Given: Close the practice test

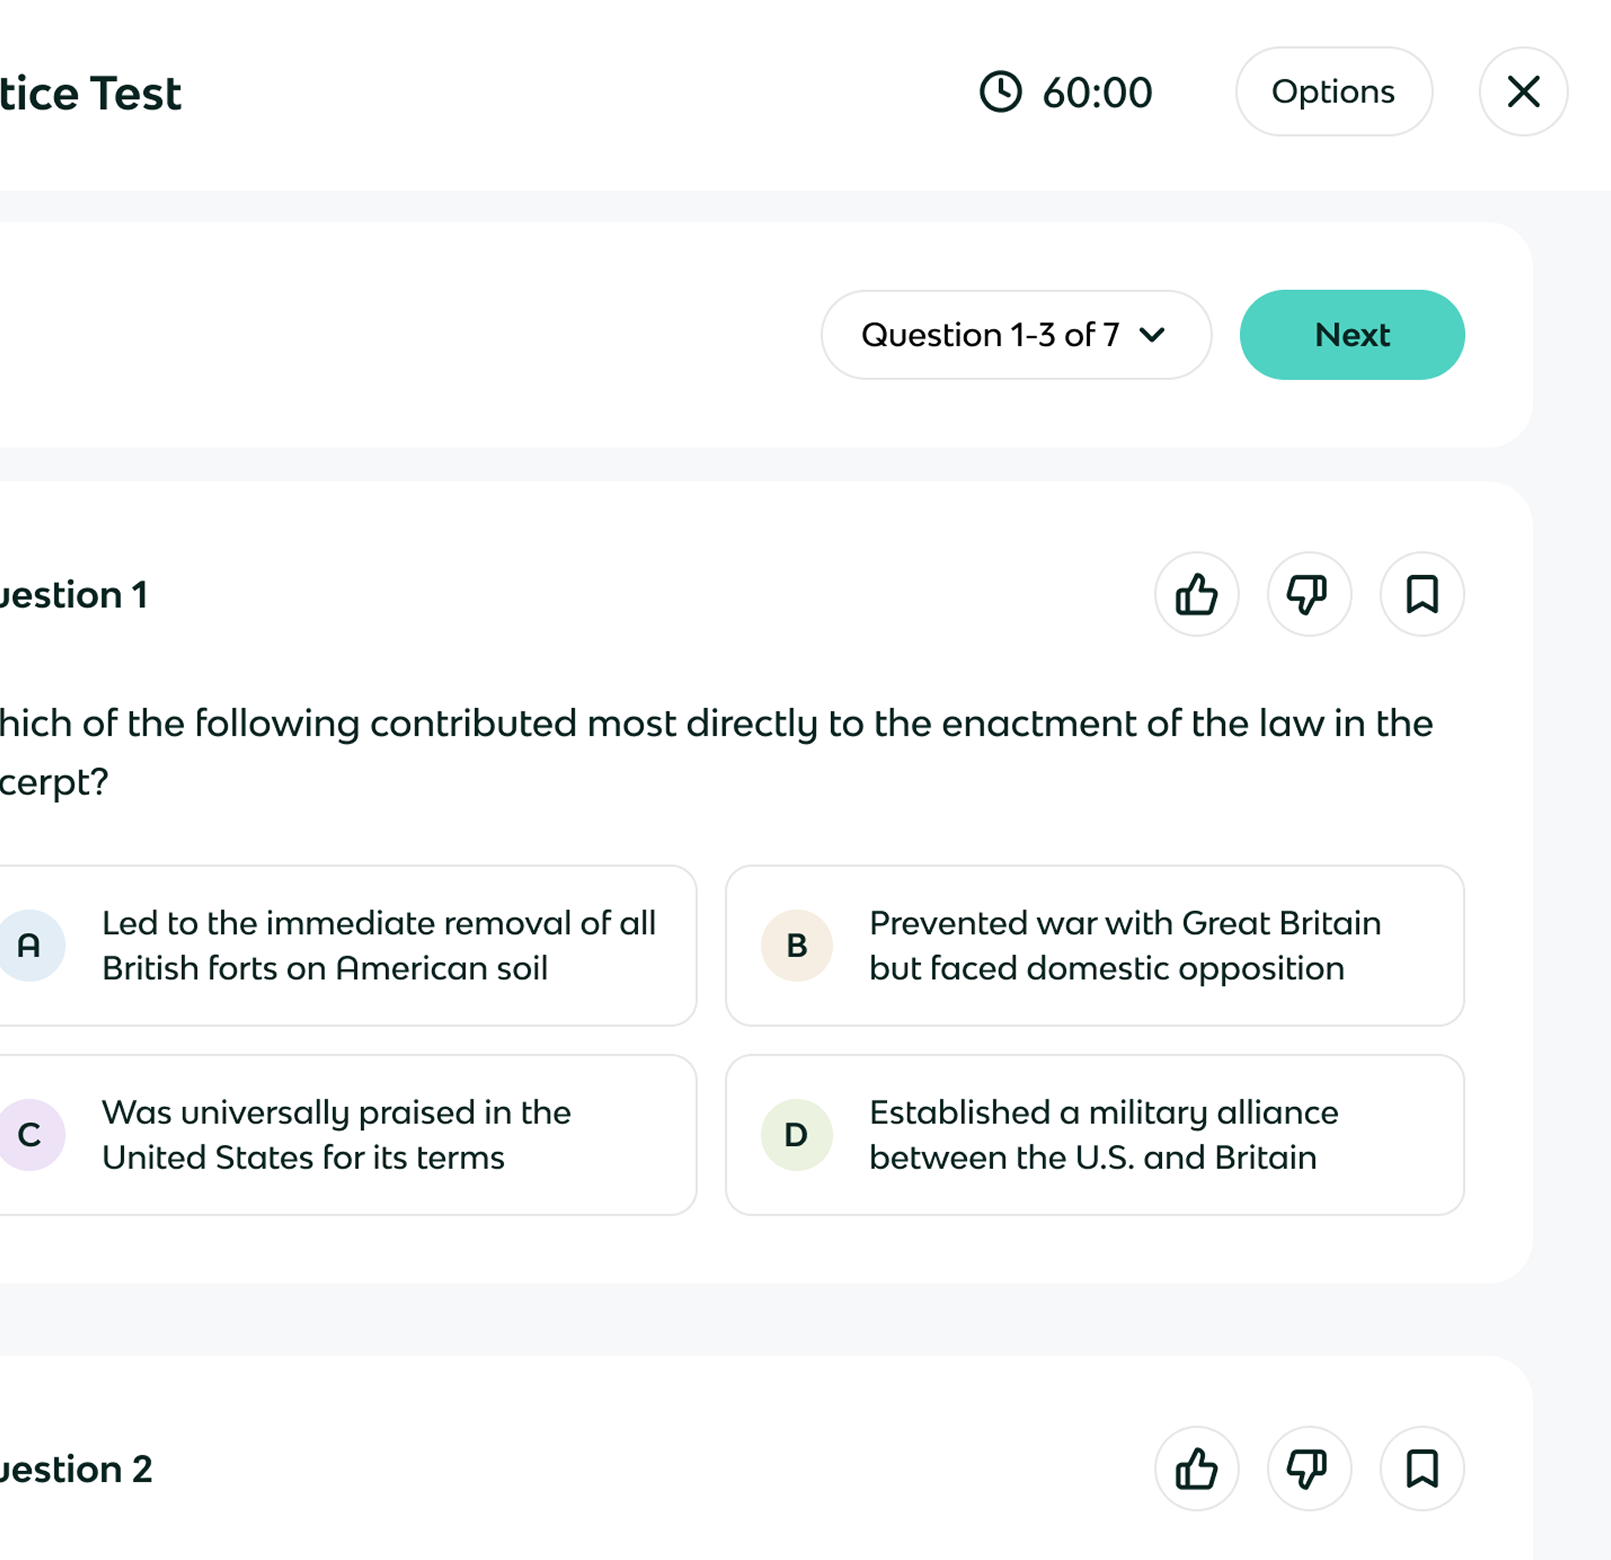Looking at the screenshot, I should (1522, 92).
